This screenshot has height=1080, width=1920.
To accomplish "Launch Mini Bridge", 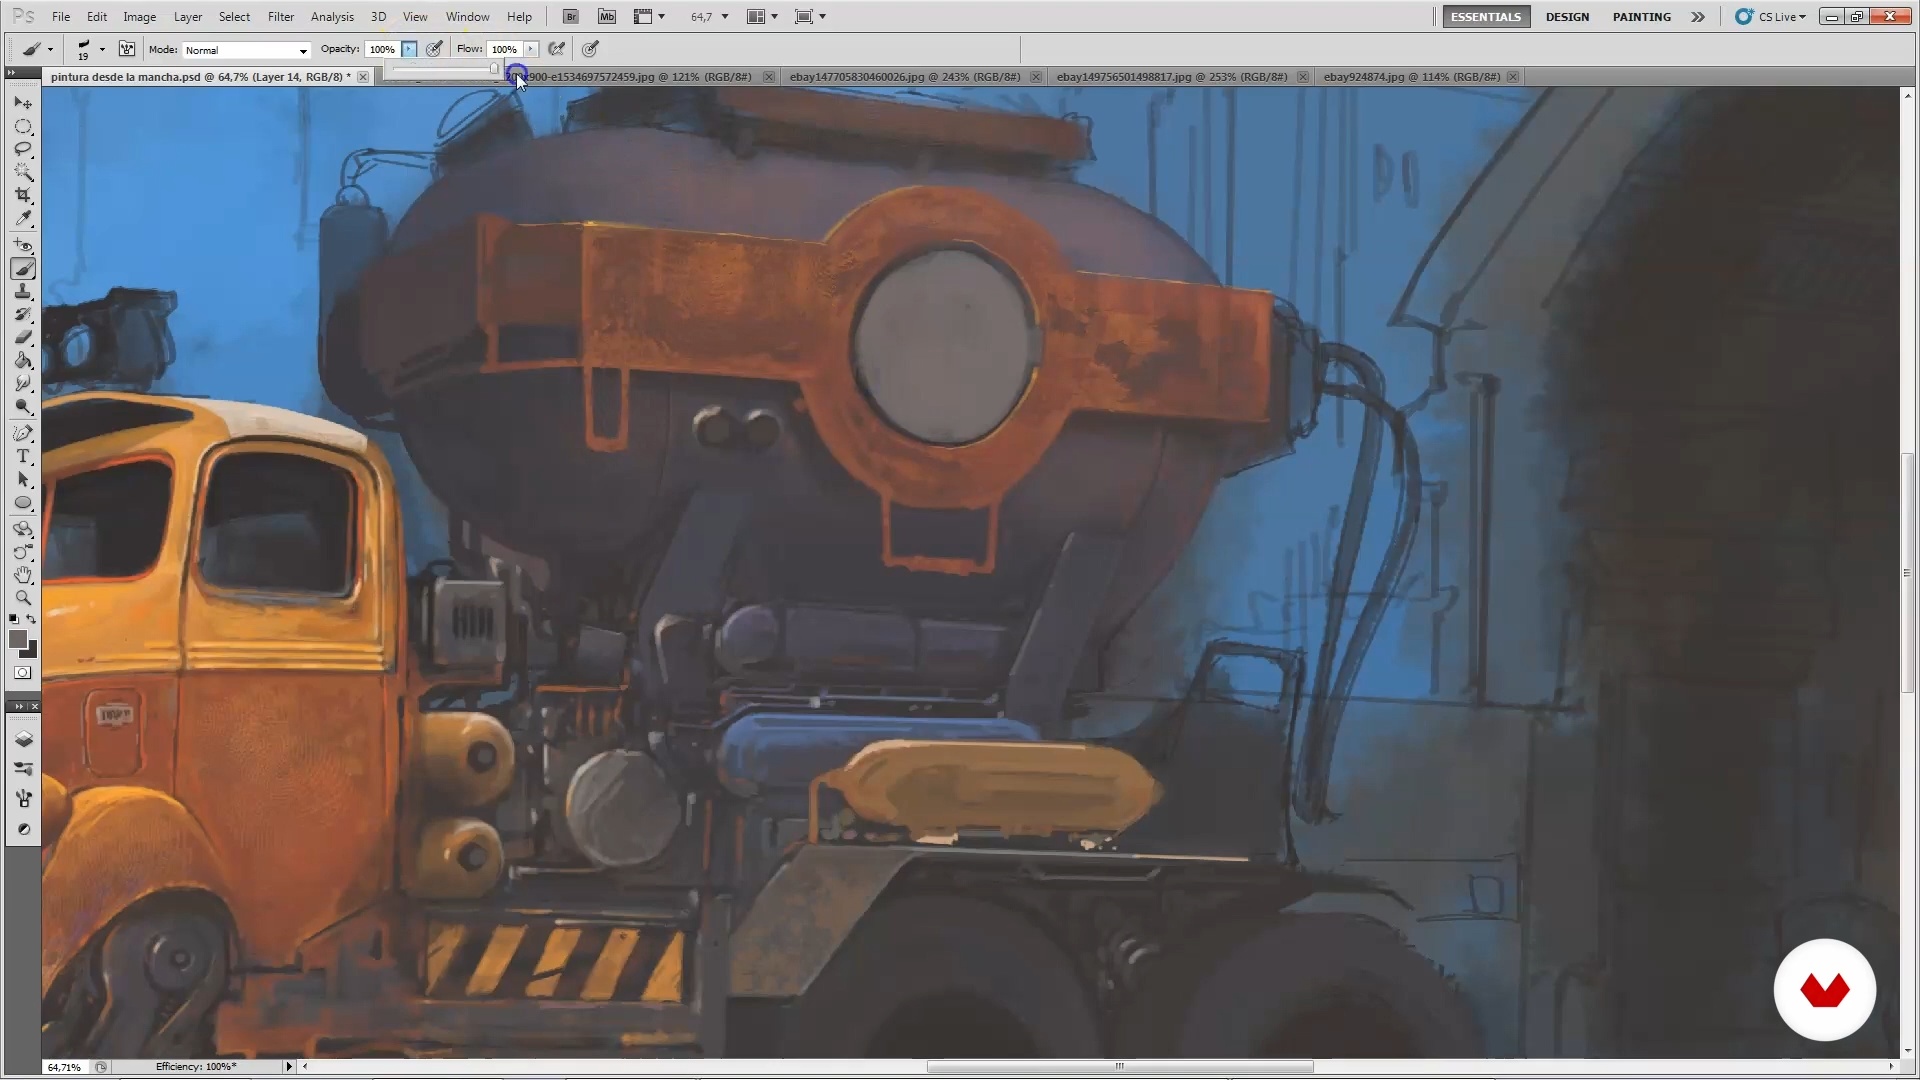I will (x=607, y=17).
